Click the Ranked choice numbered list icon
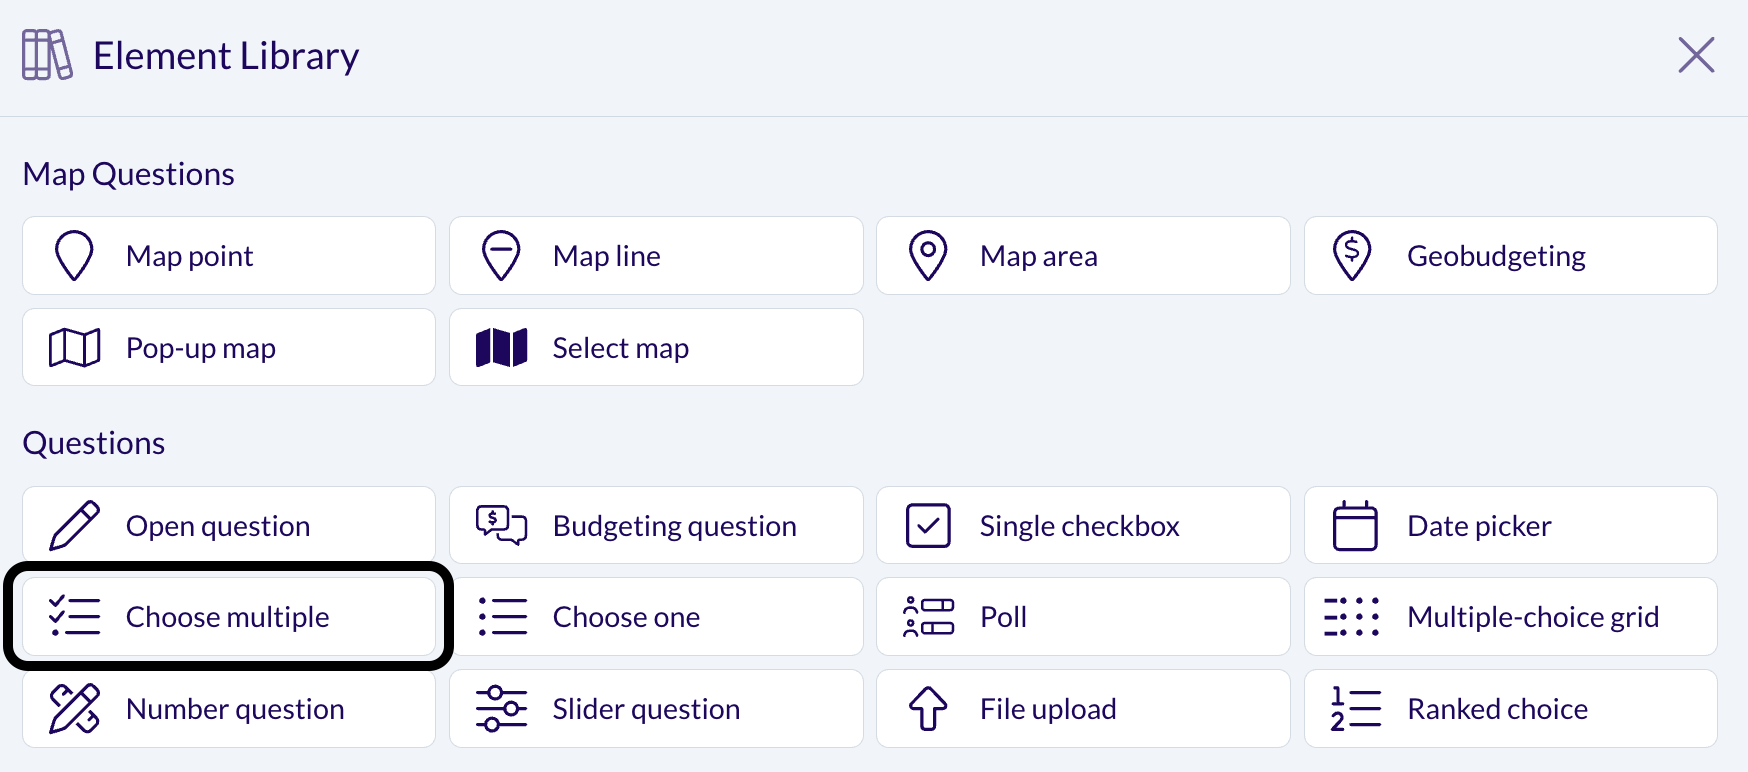The image size is (1748, 772). click(x=1356, y=709)
